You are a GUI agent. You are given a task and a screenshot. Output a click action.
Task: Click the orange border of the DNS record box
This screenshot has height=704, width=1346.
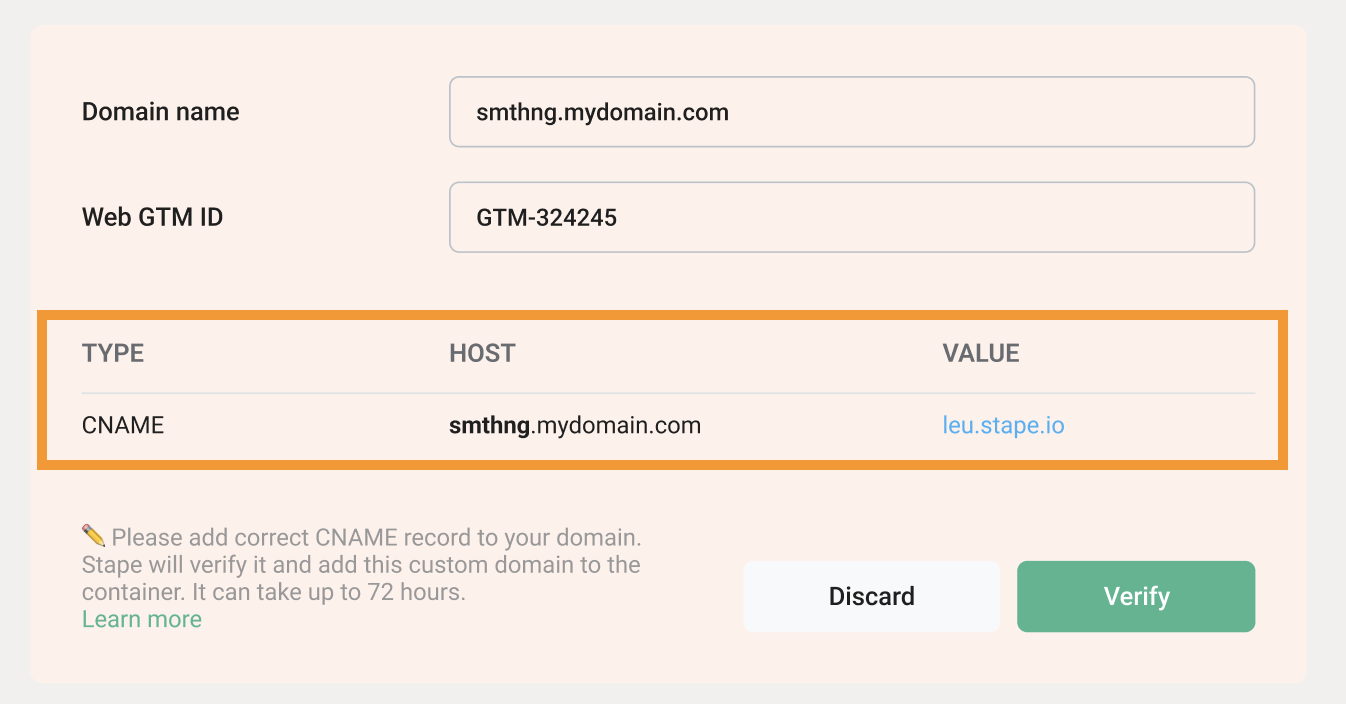point(662,315)
